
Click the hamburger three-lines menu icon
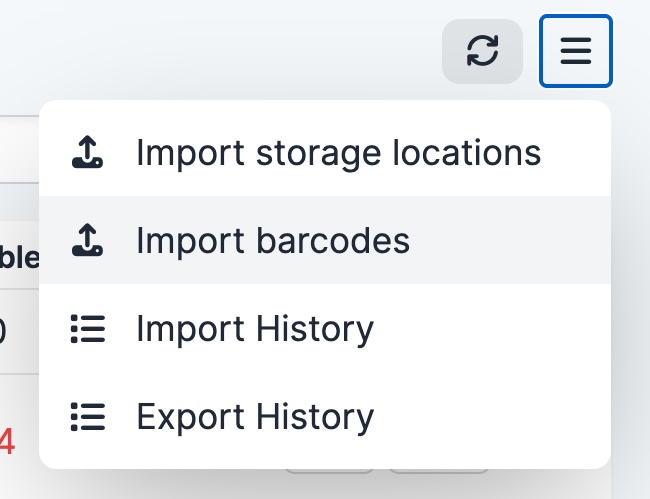(x=576, y=51)
